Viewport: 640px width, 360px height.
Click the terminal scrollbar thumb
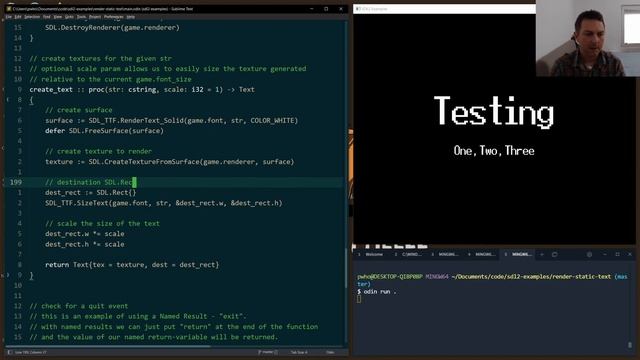click(x=629, y=345)
